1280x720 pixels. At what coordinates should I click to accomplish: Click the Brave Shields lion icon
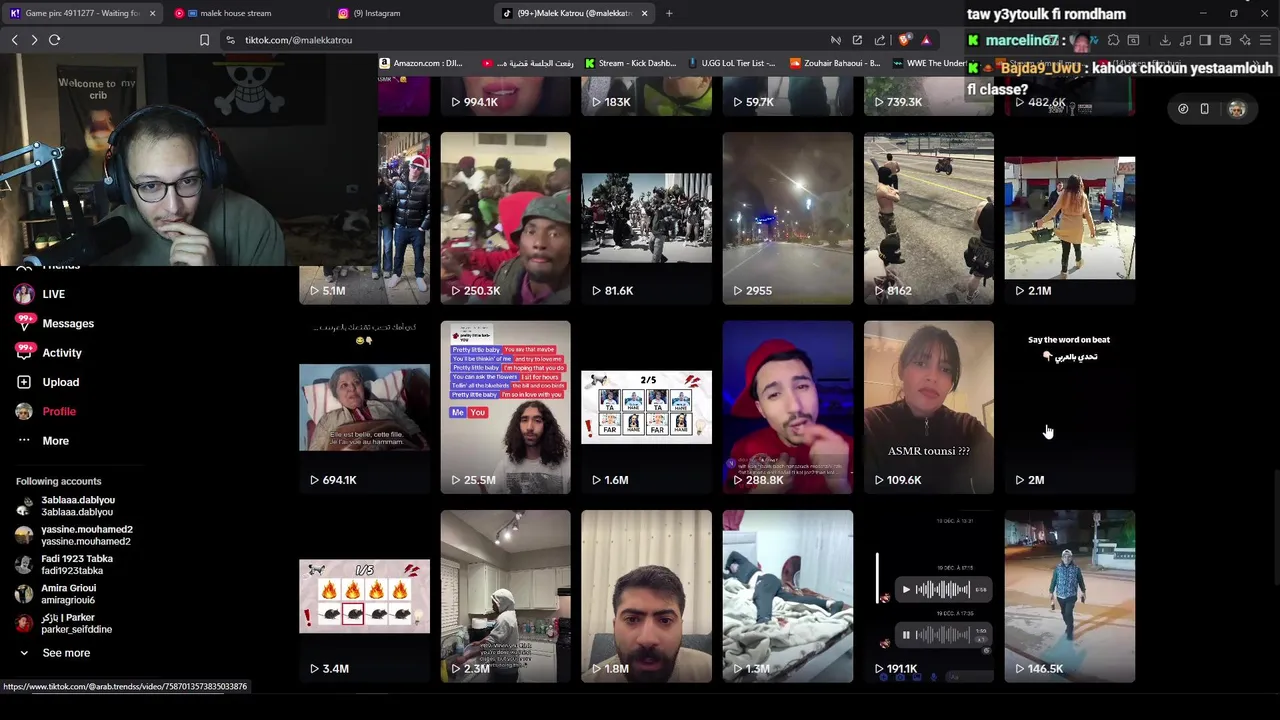click(x=904, y=40)
